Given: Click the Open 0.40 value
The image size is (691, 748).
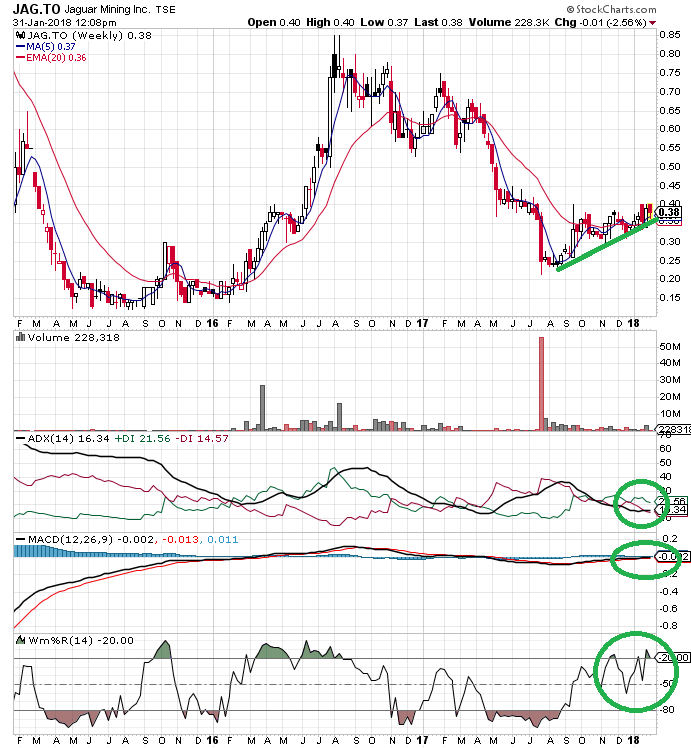Looking at the screenshot, I should [274, 22].
